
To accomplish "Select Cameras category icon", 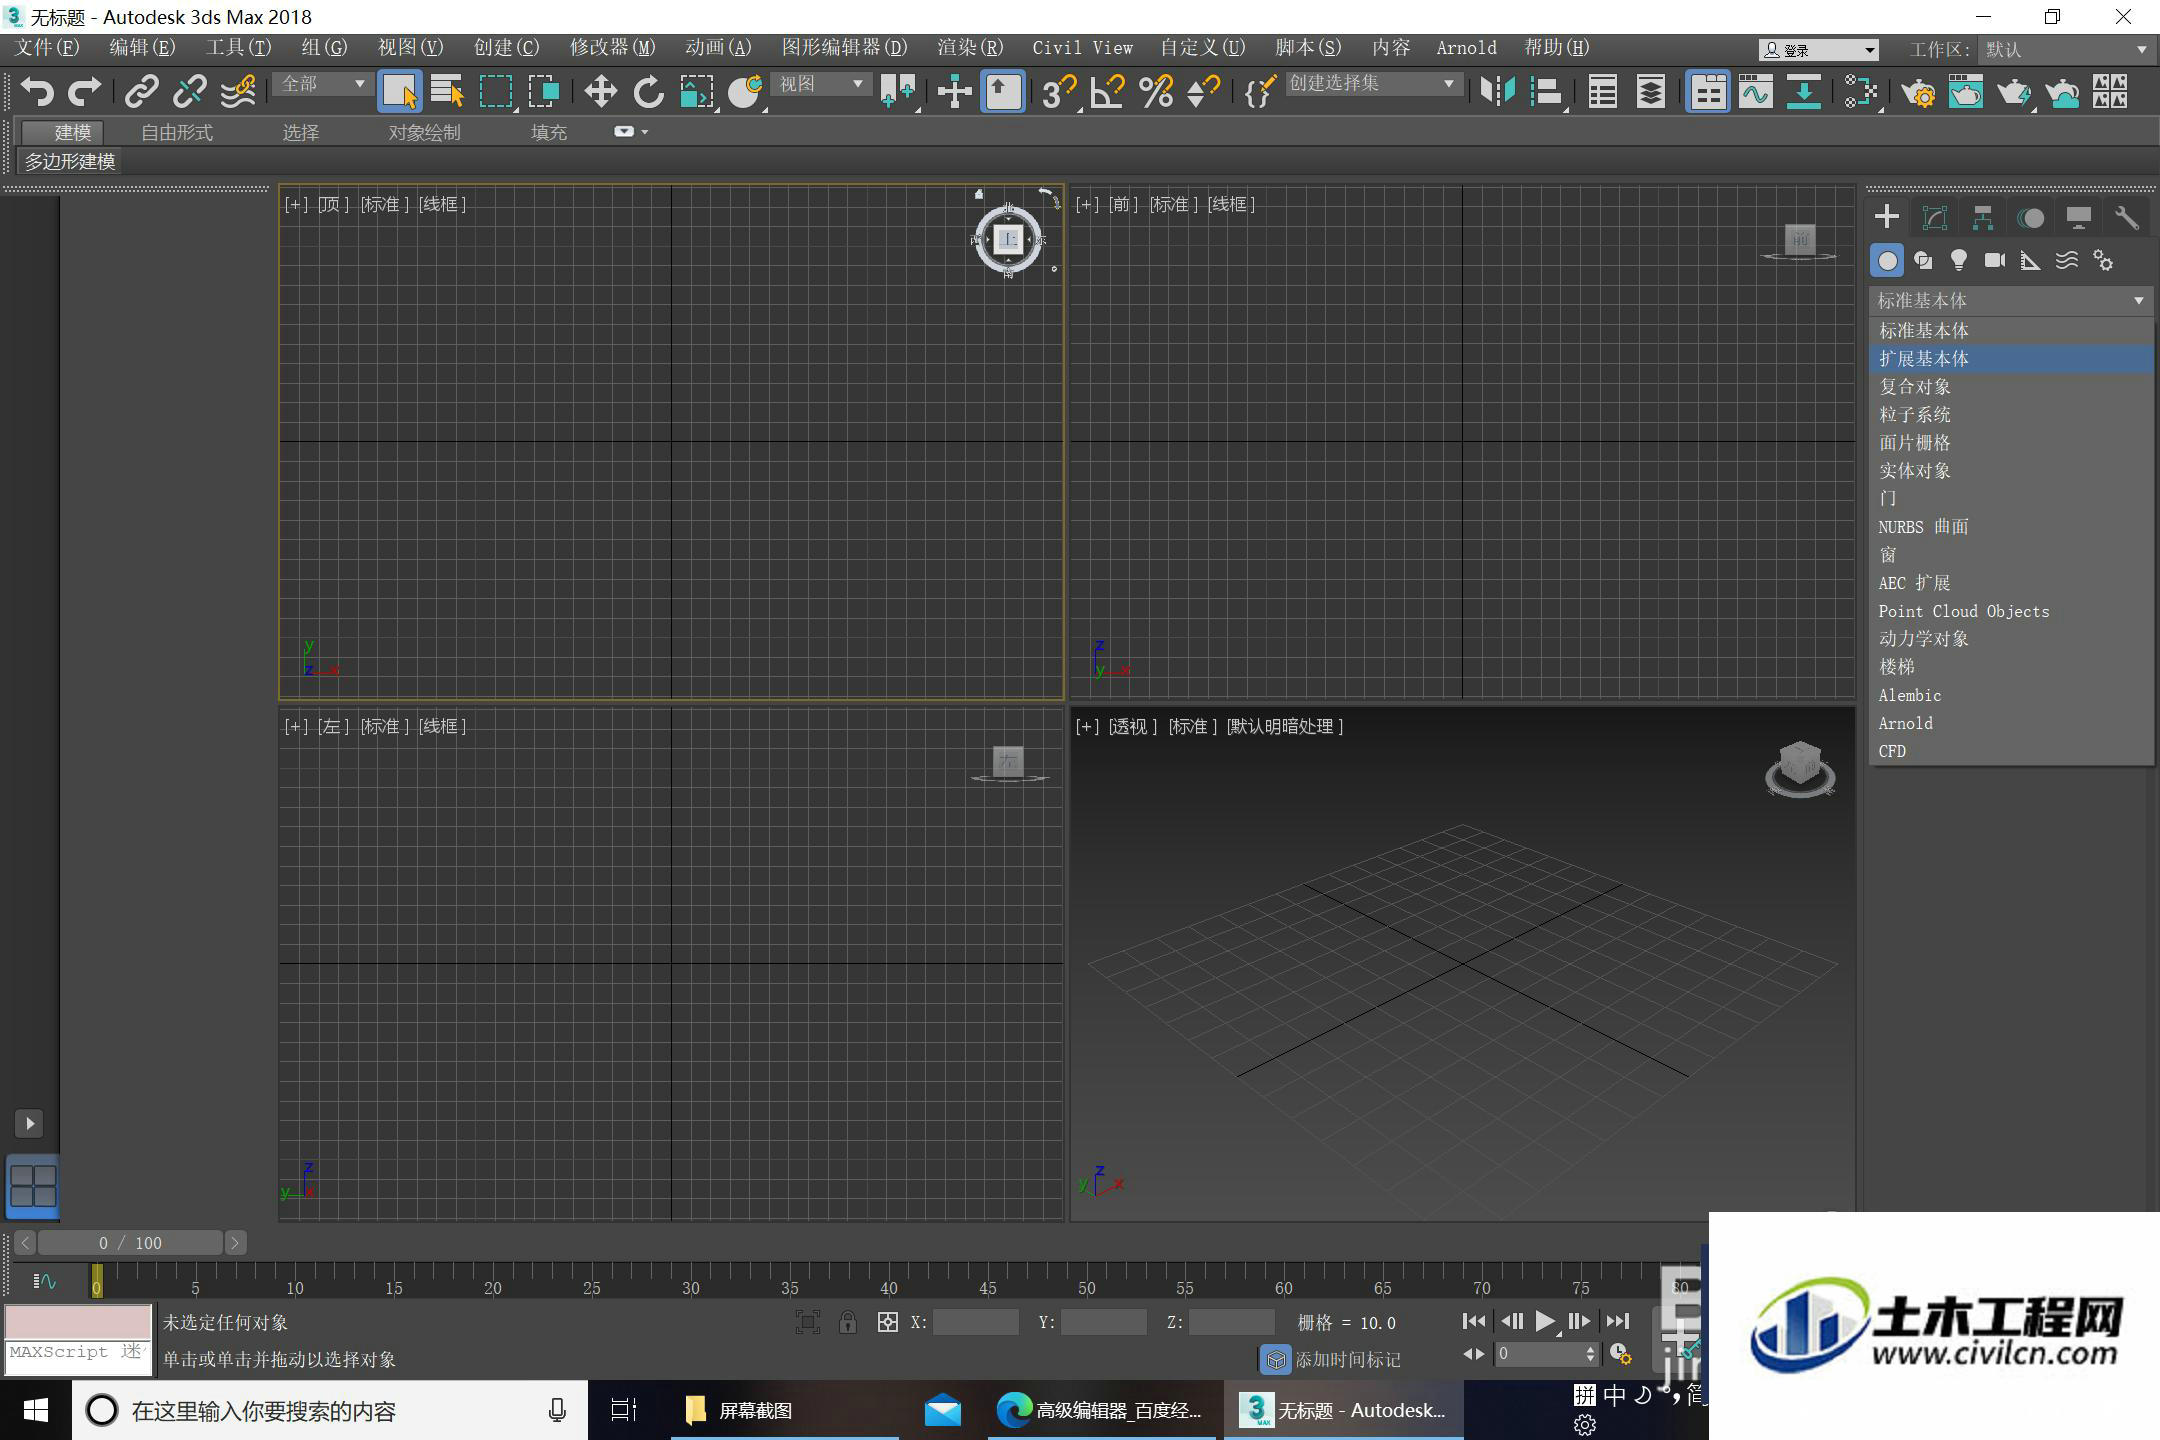I will point(1995,261).
